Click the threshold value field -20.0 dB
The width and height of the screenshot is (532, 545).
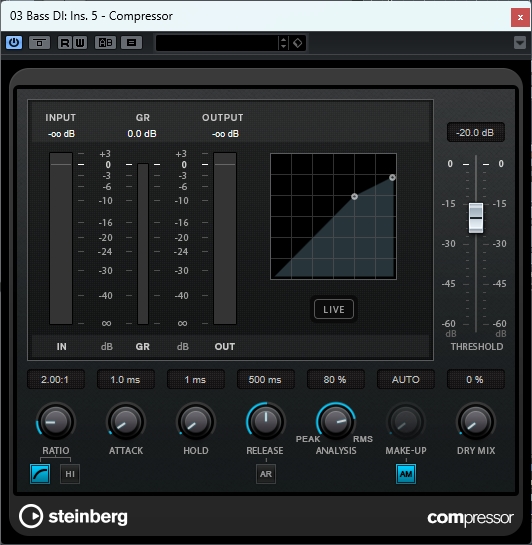(475, 132)
